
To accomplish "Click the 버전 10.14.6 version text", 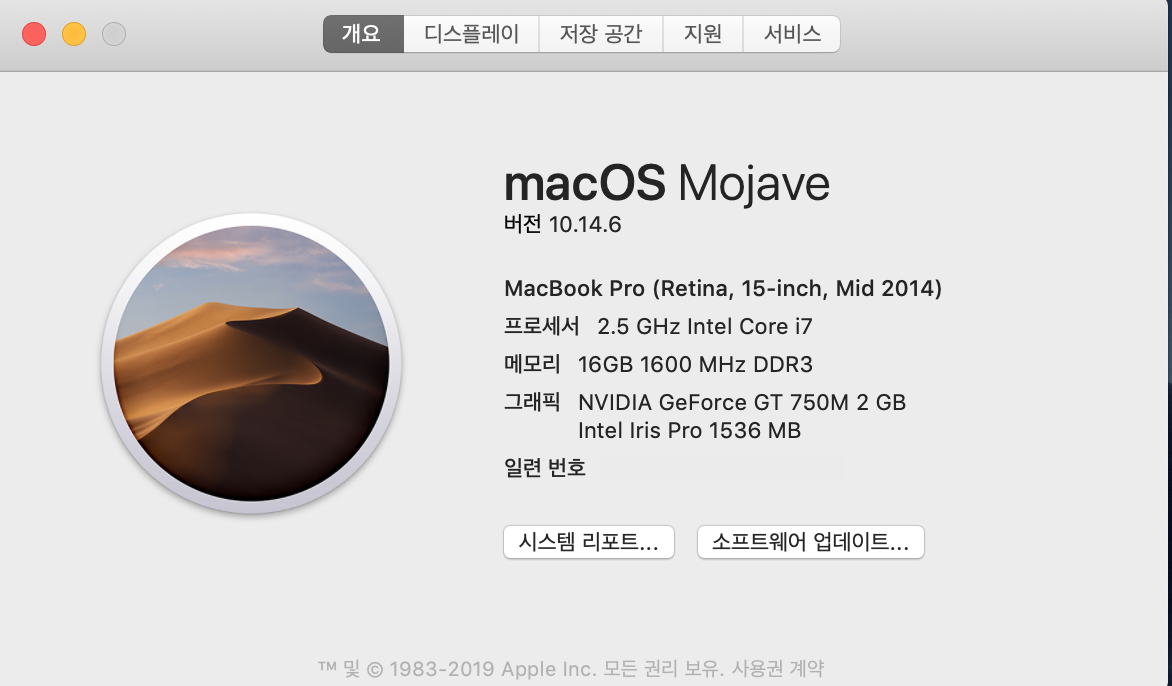I will [x=562, y=224].
